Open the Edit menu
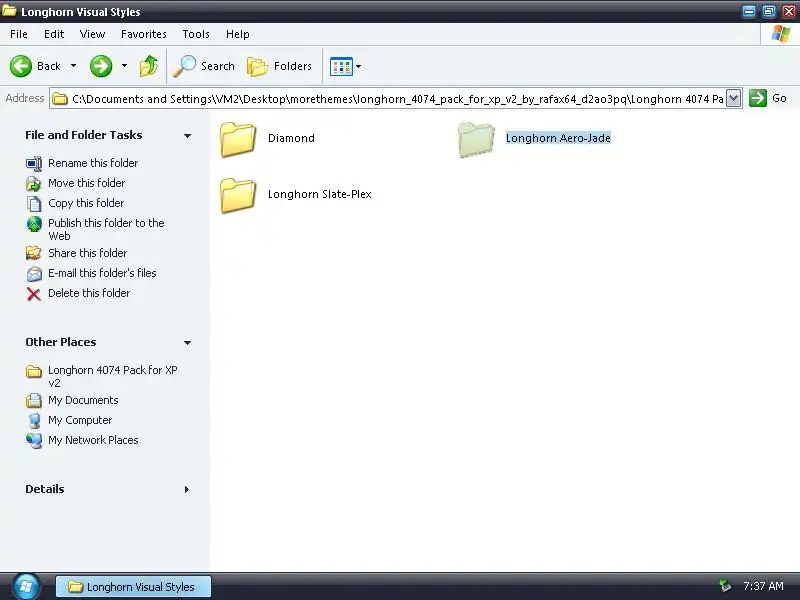Viewport: 800px width, 600px height. 54,34
